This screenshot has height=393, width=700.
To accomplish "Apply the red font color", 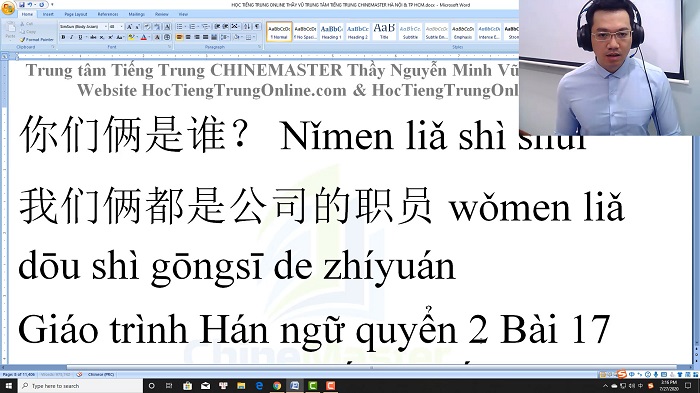I will click(143, 38).
